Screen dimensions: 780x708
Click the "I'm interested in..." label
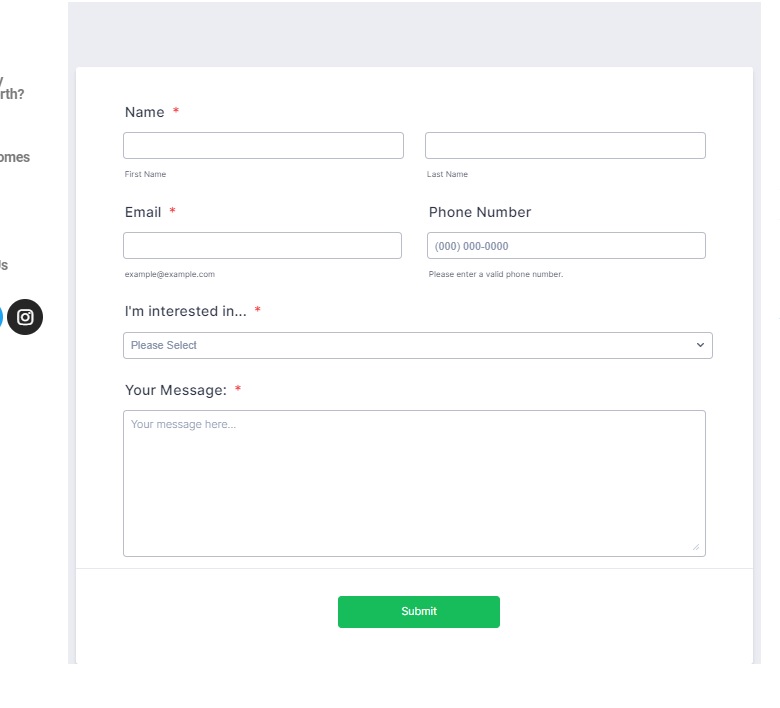pyautogui.click(x=186, y=311)
